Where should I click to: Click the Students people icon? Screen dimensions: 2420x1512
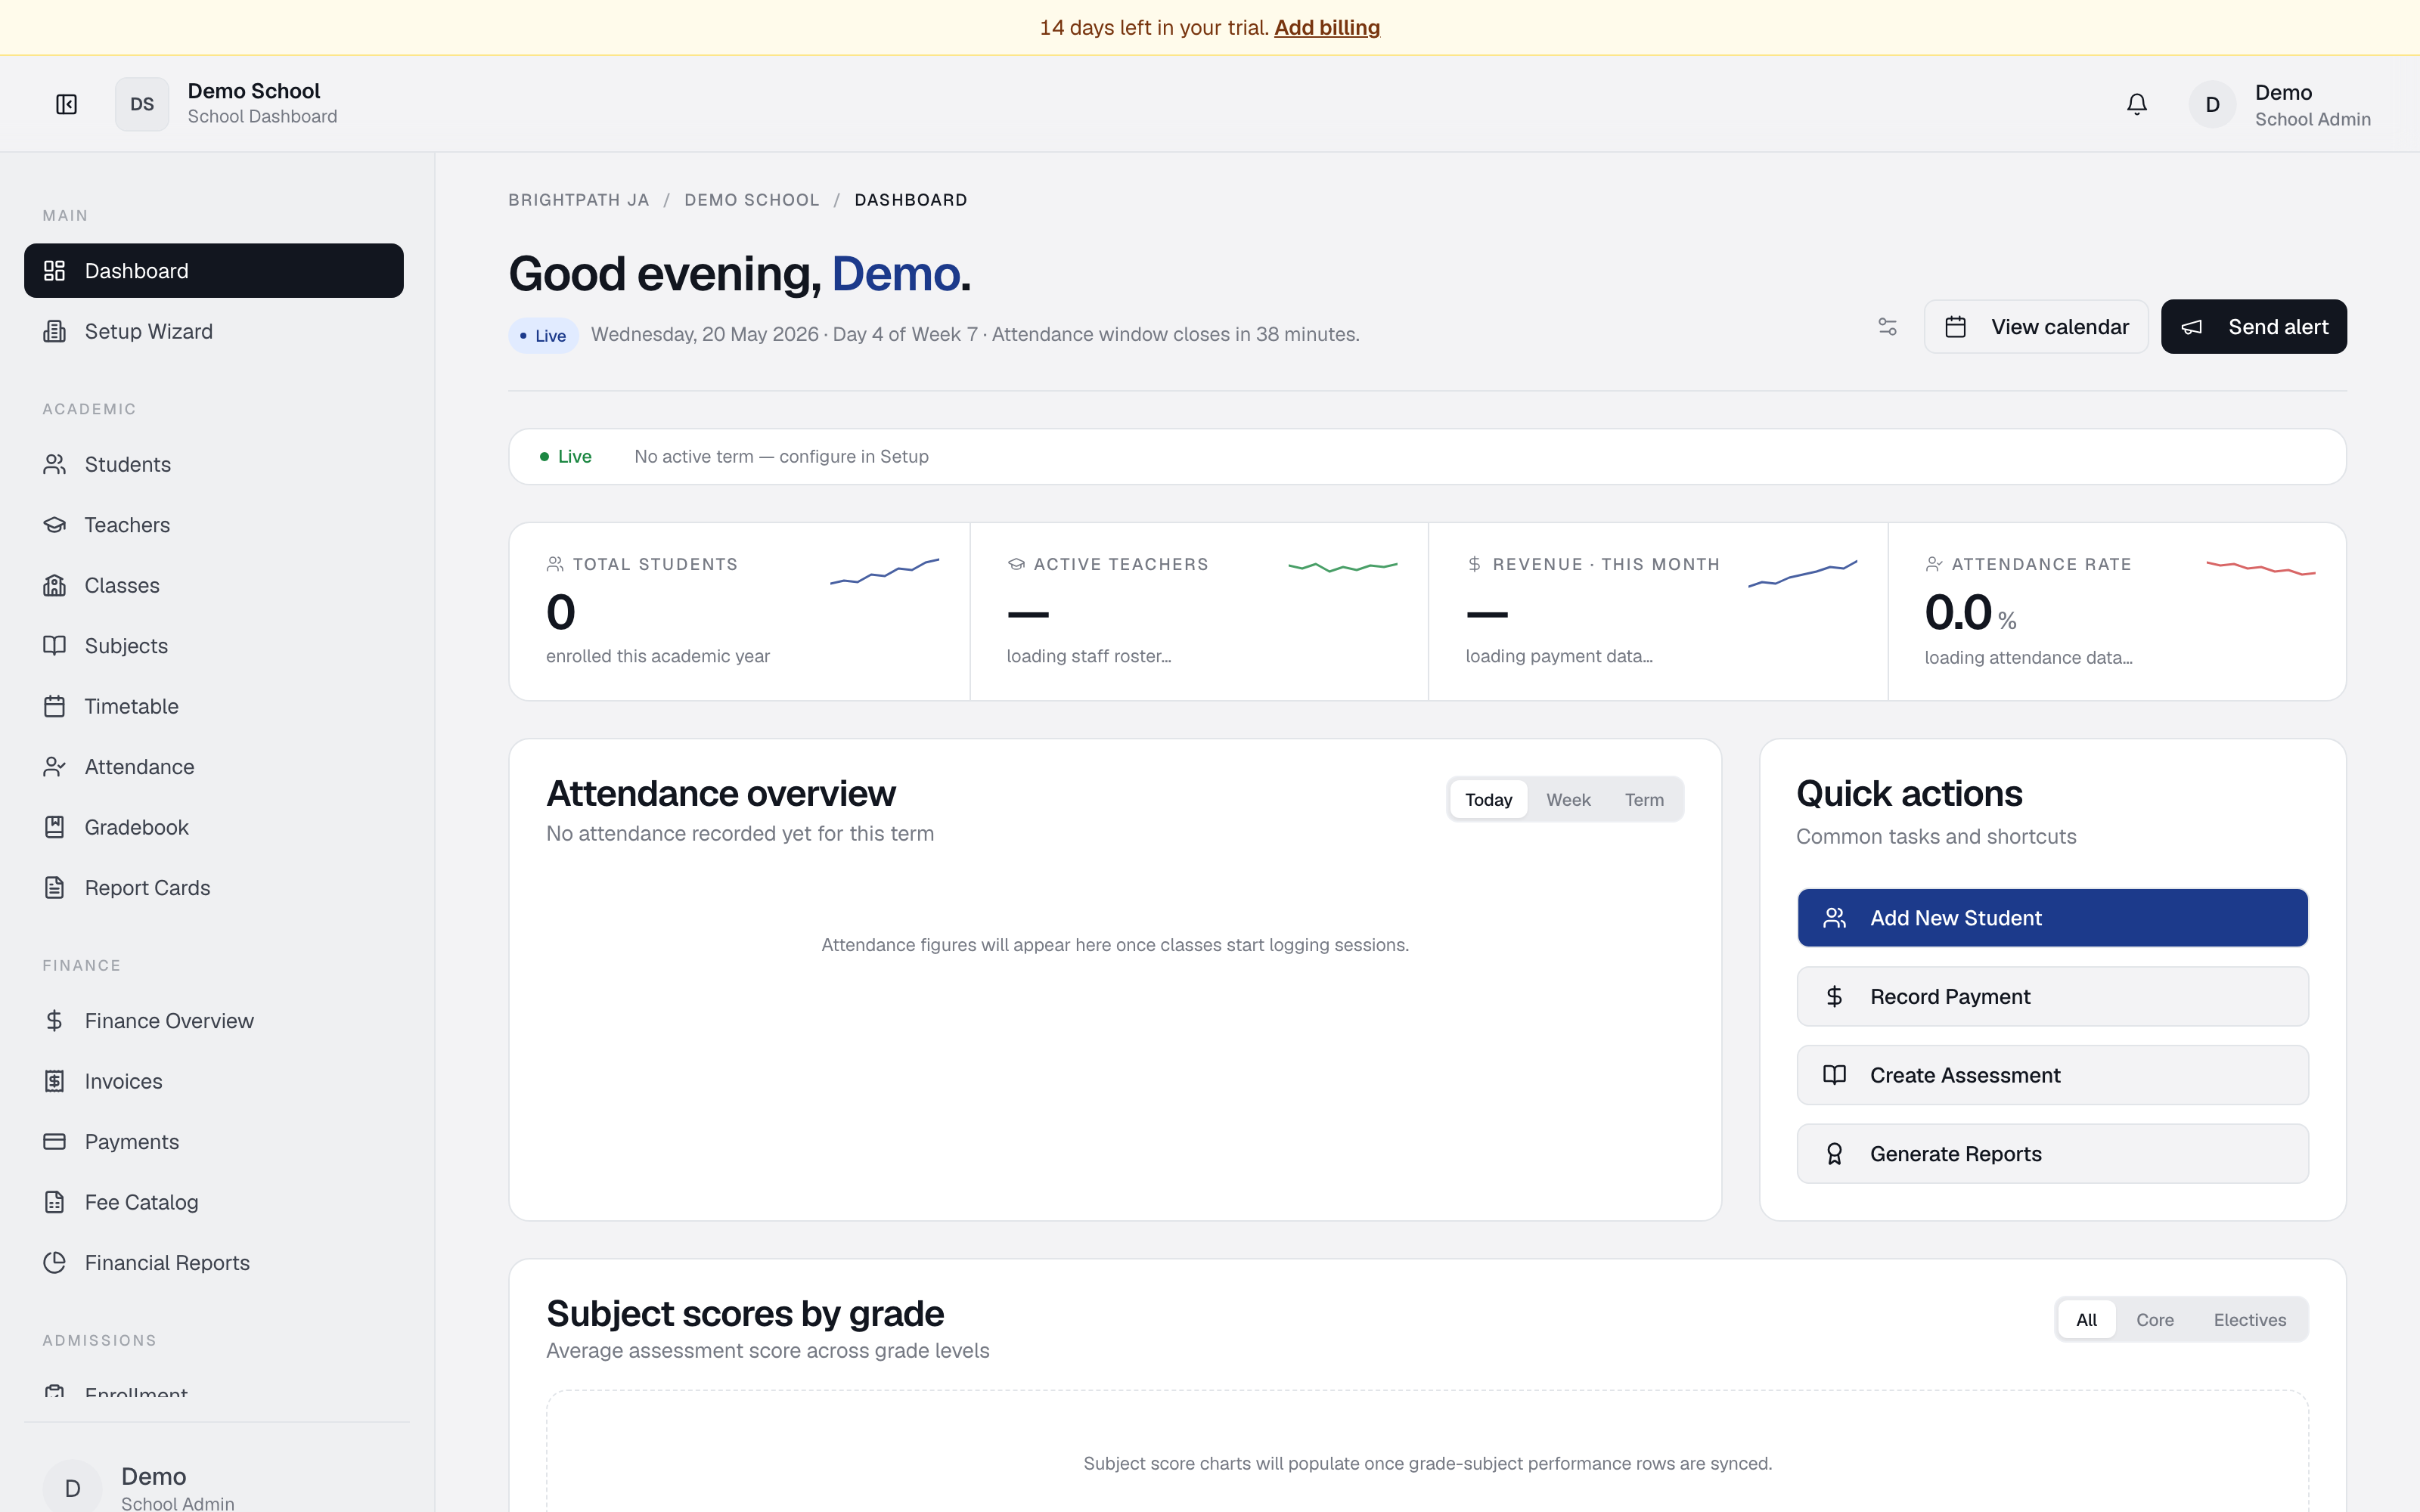(54, 464)
